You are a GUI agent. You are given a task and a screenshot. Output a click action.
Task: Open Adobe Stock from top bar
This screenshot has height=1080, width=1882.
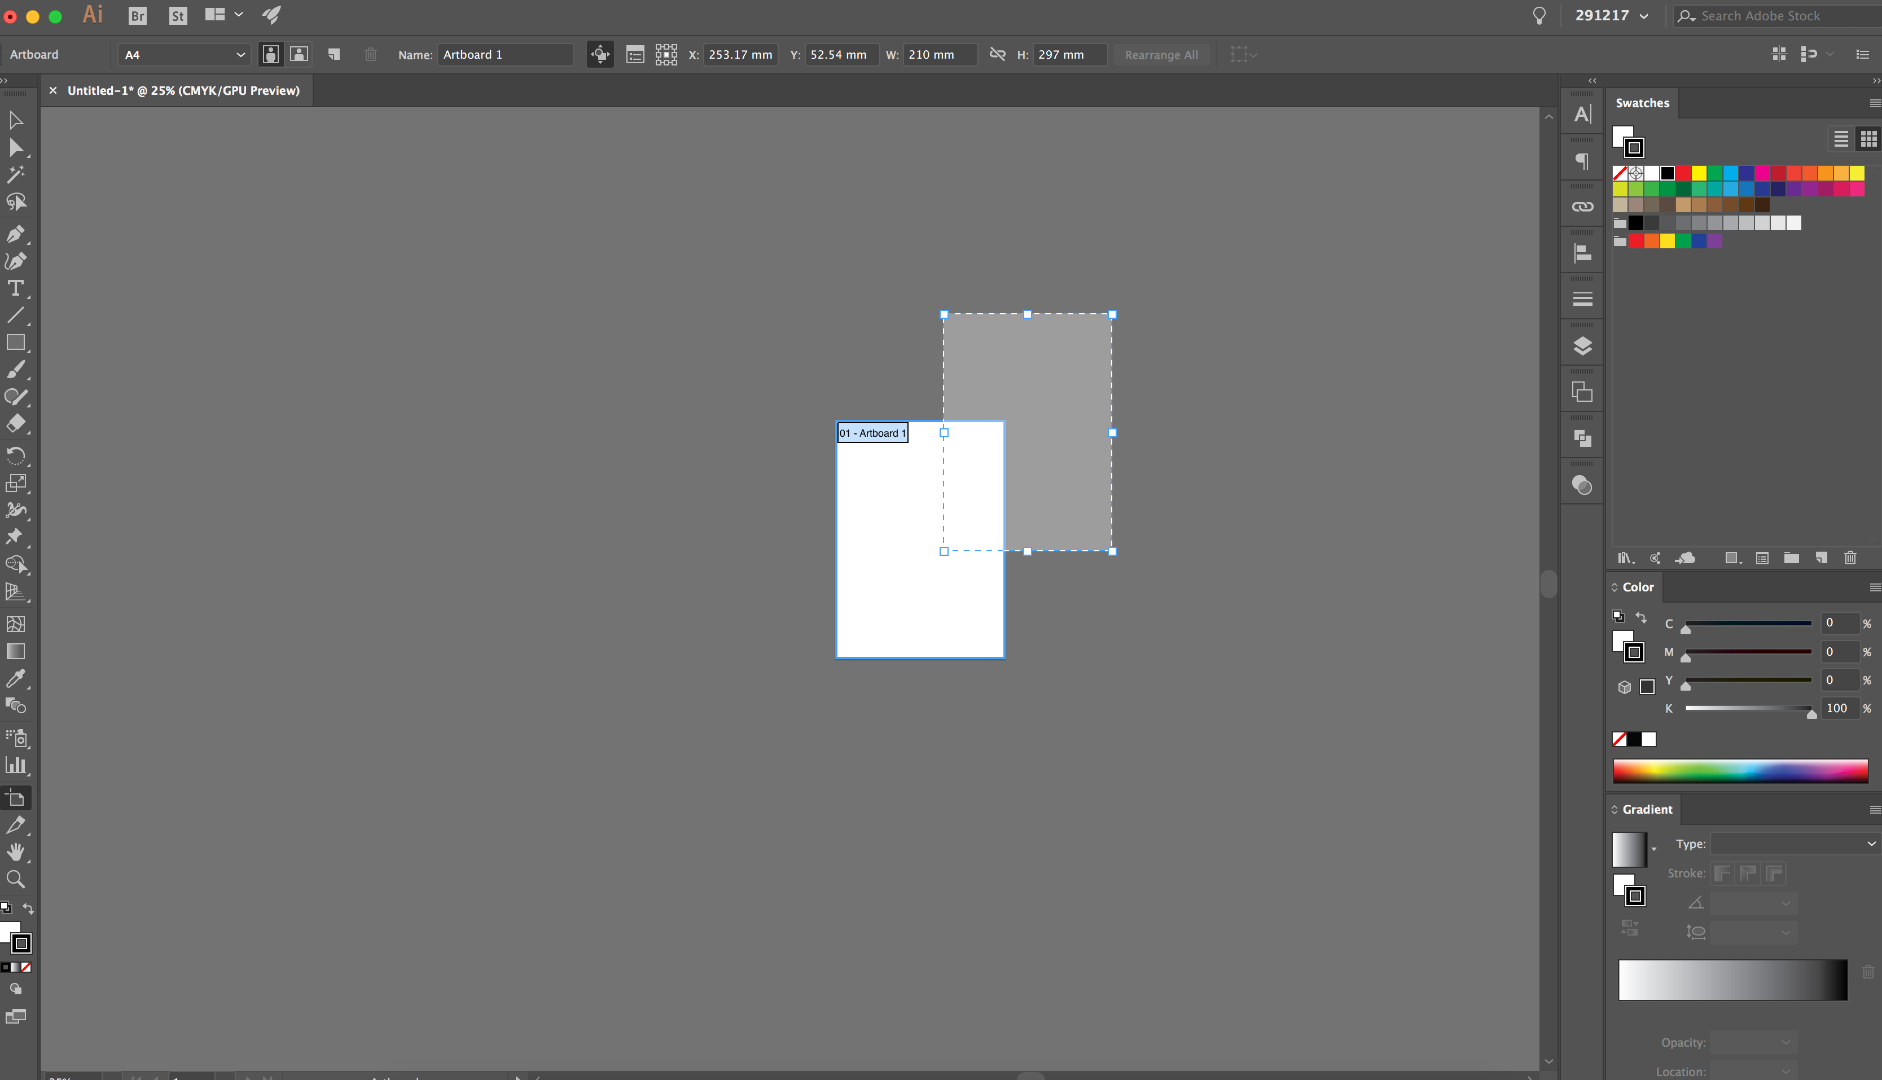(178, 15)
